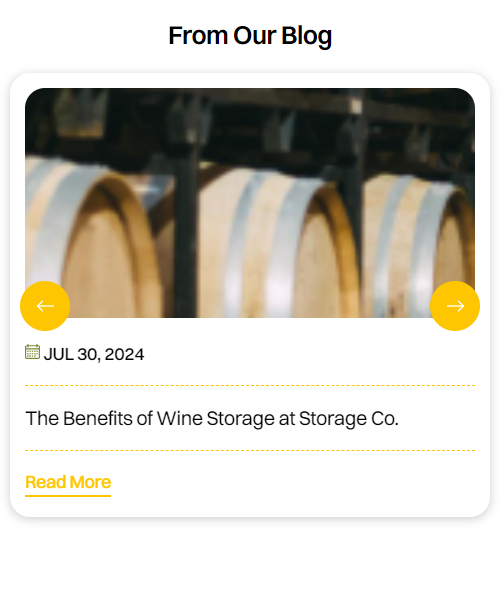Click the dashed divider above Read More
The width and height of the screenshot is (500, 589).
point(250,450)
